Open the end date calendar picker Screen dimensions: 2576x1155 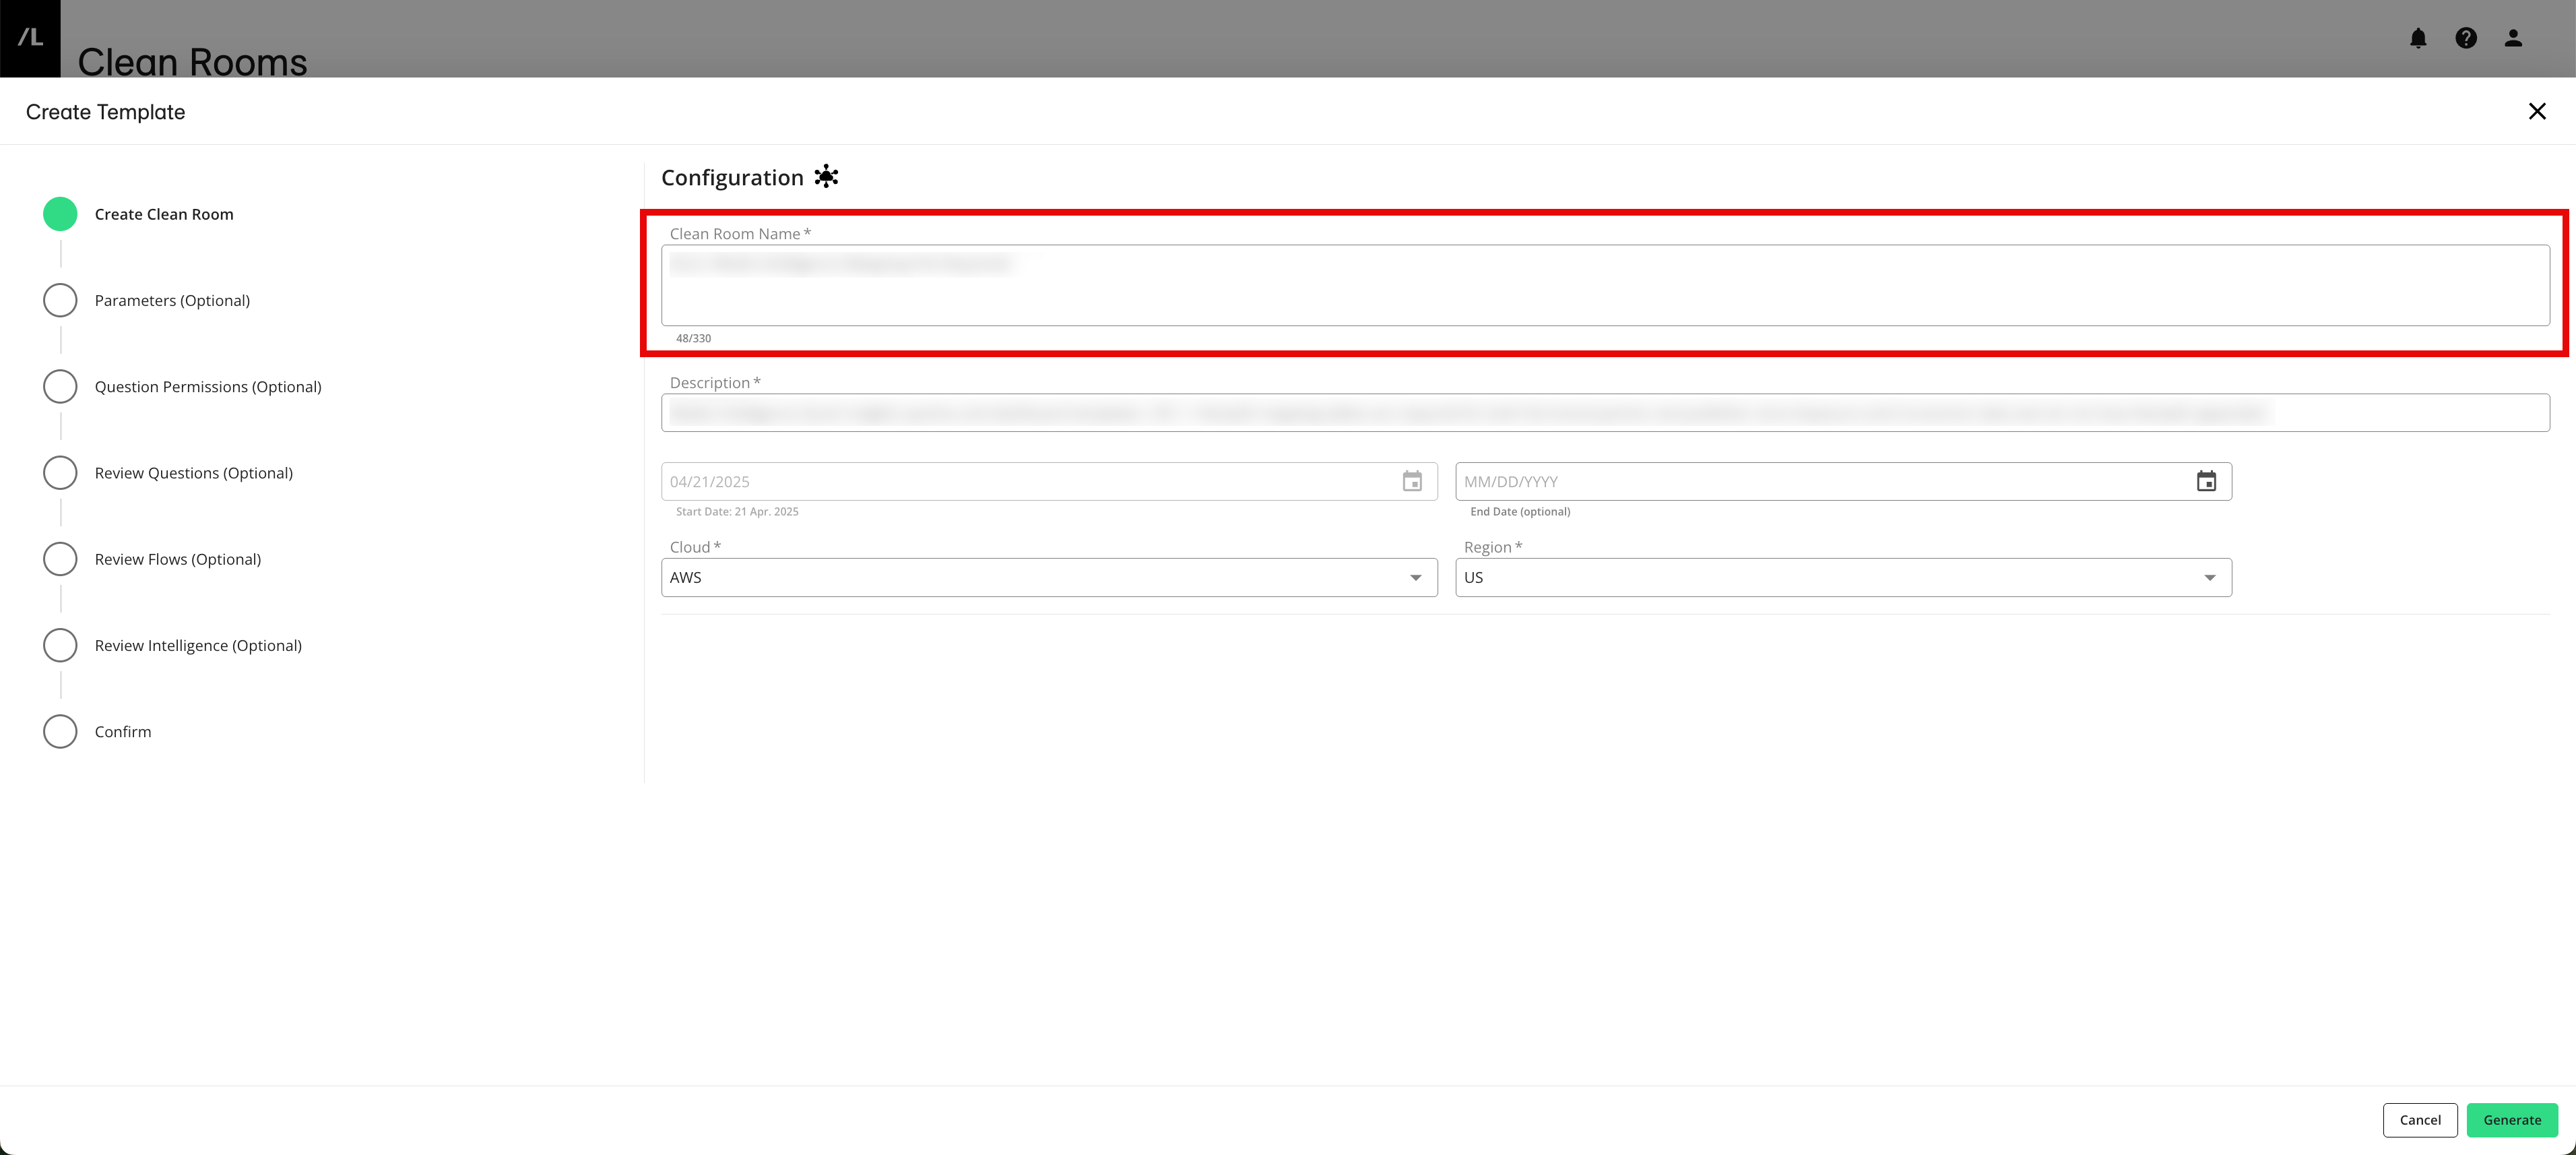pos(2206,481)
